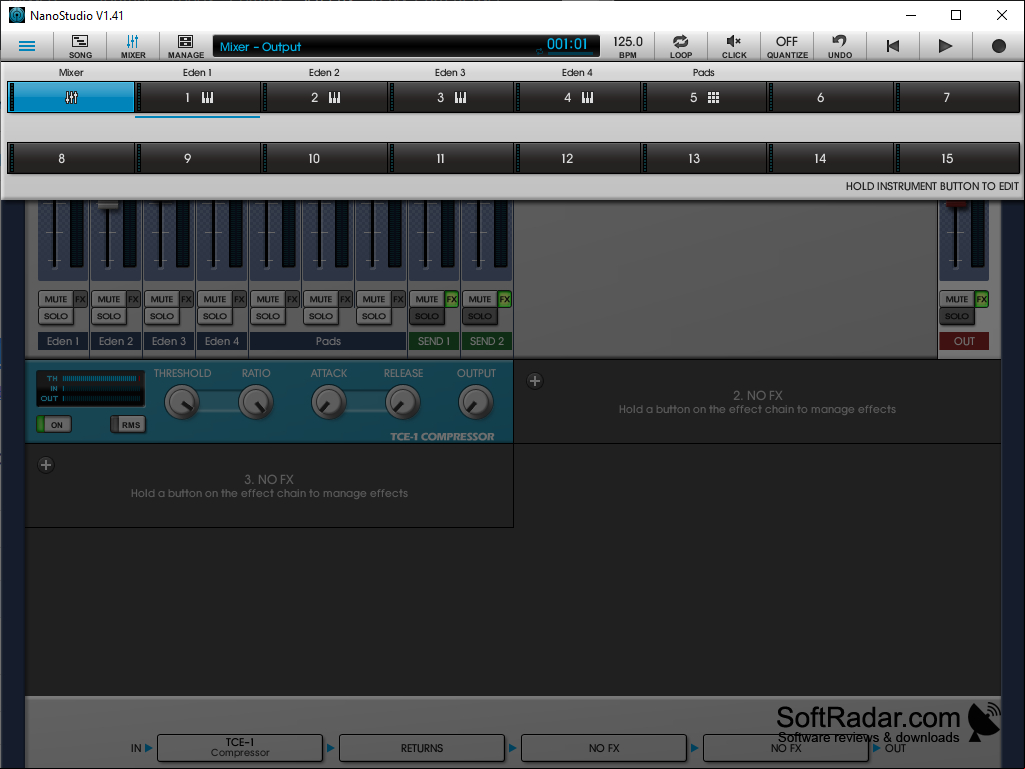Click the OUT channel fader handle
Viewport: 1025px width, 769px height.
tap(956, 203)
